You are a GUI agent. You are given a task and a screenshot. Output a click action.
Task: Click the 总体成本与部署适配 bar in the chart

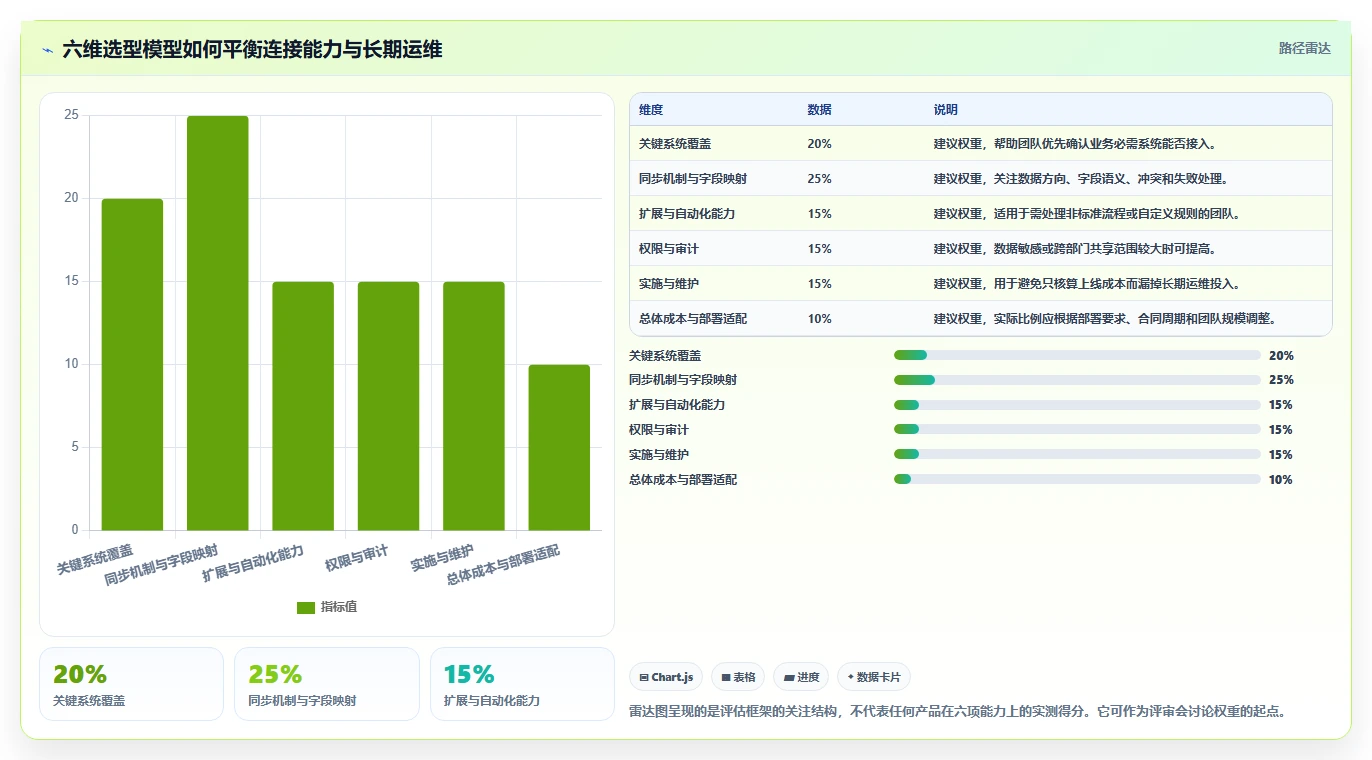[x=559, y=447]
